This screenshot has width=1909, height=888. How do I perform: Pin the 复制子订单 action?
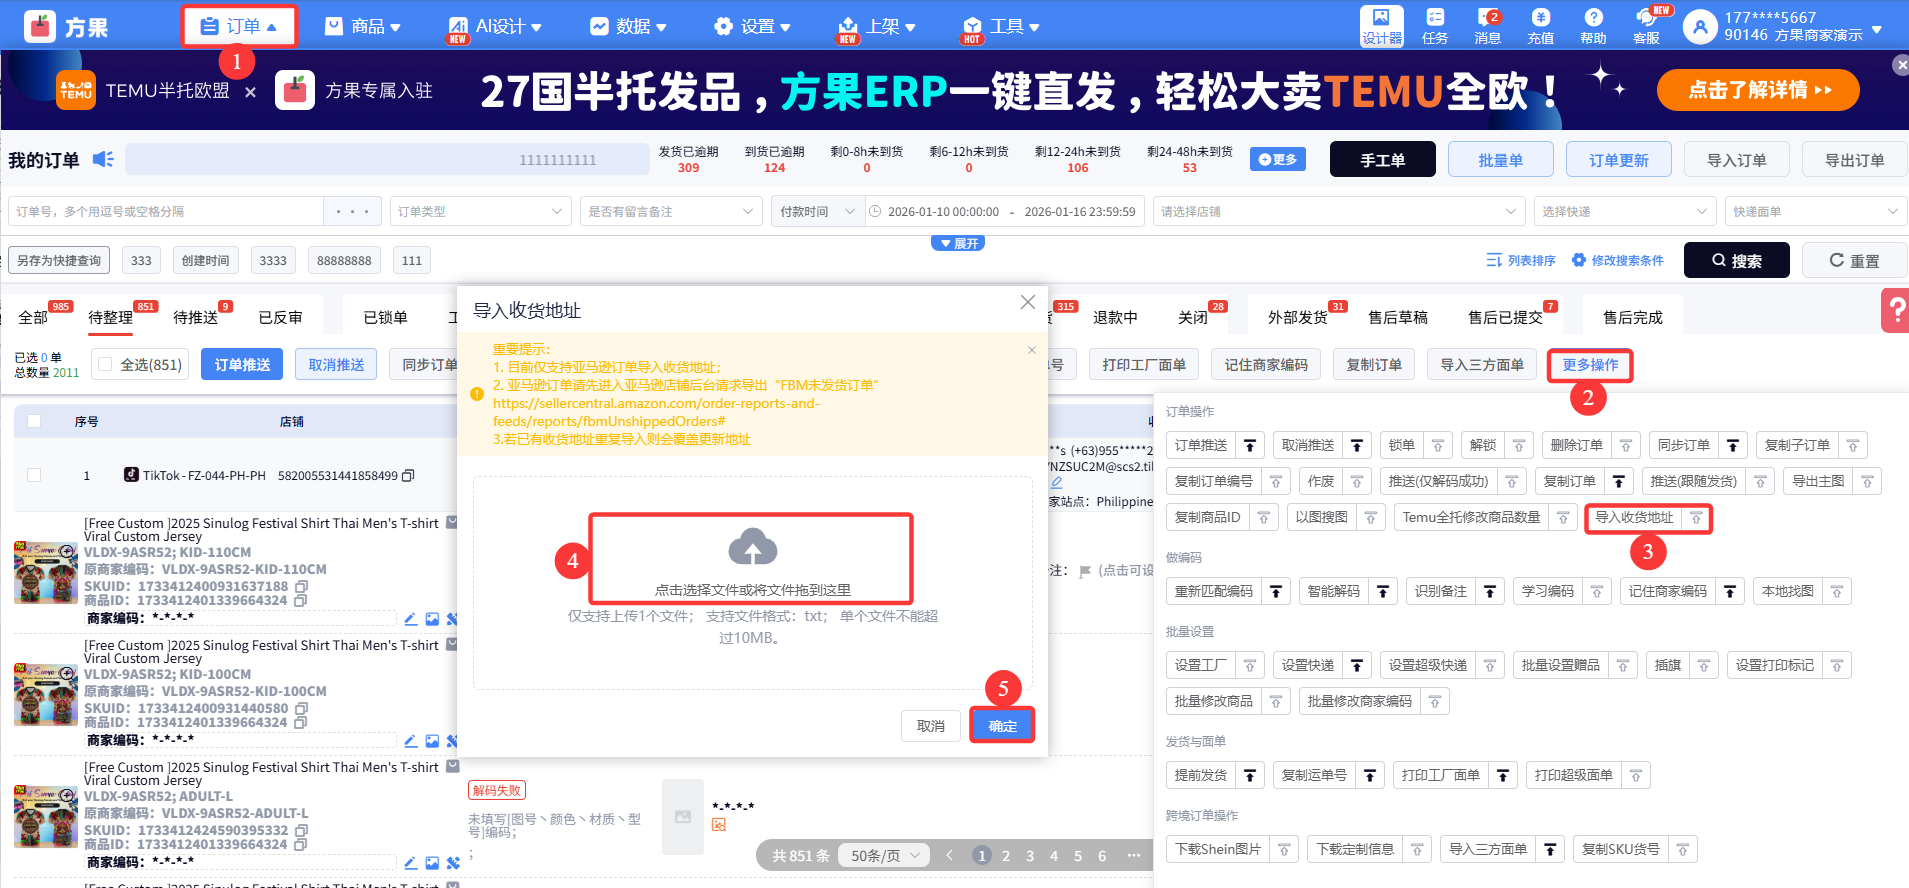(1853, 445)
